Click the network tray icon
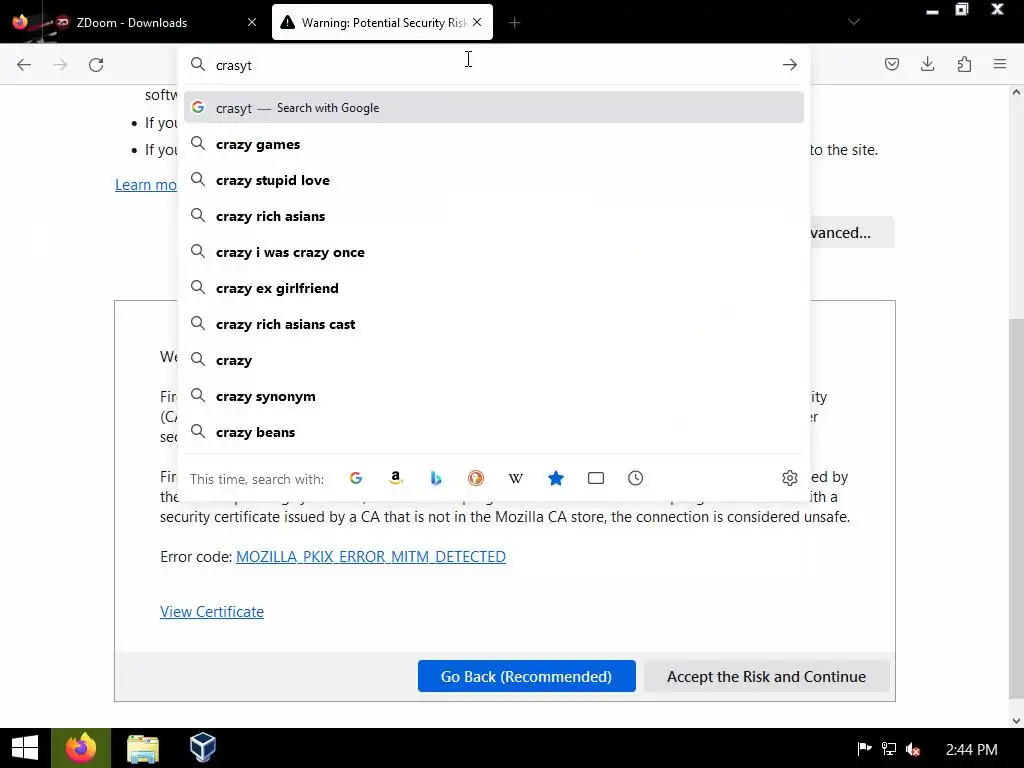1024x768 pixels. (x=889, y=749)
